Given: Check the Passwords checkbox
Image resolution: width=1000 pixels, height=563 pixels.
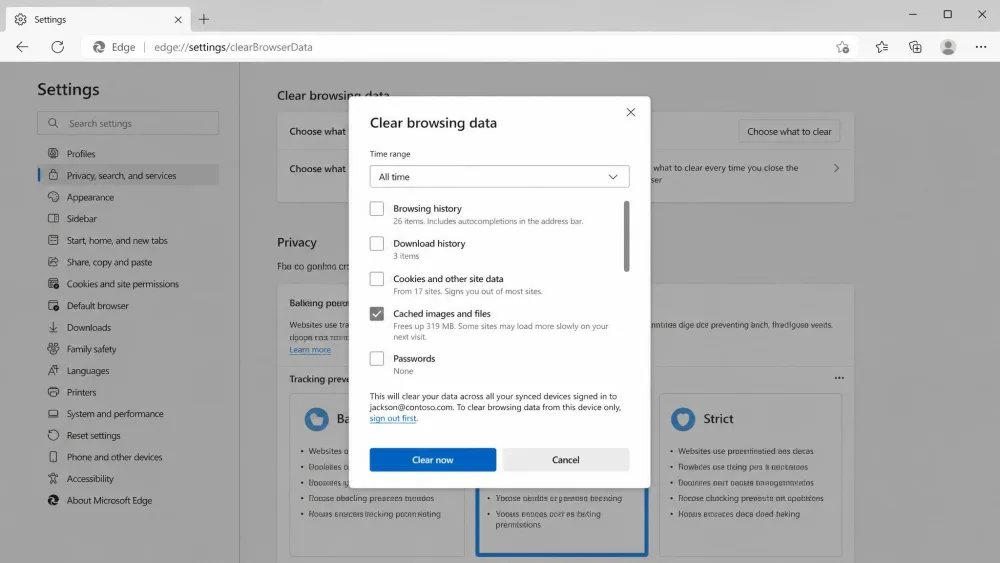Looking at the screenshot, I should [x=377, y=358].
